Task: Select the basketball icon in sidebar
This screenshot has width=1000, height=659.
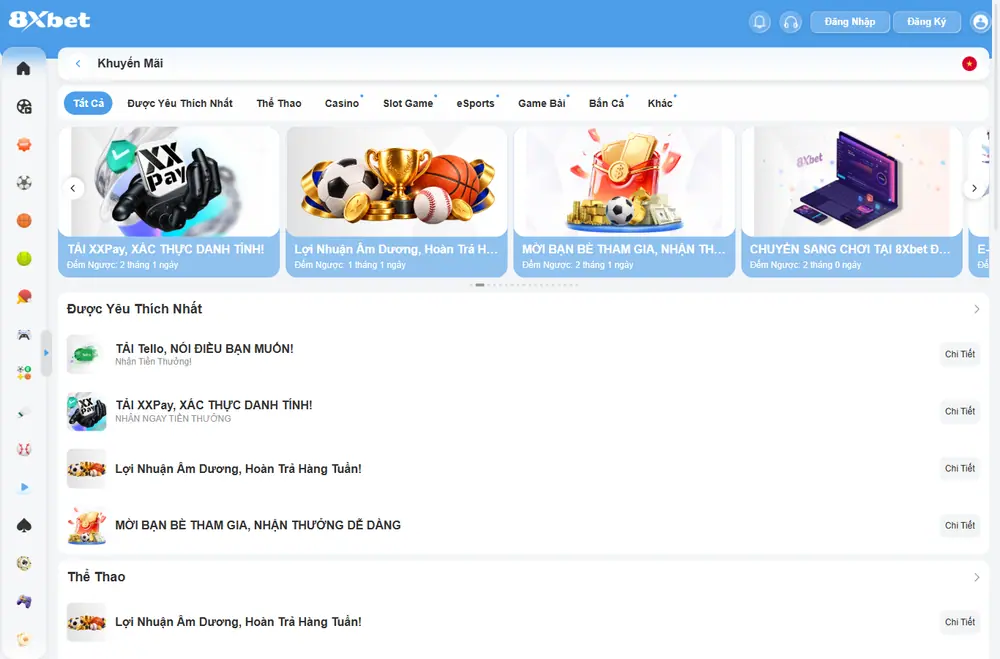Action: tap(24, 221)
